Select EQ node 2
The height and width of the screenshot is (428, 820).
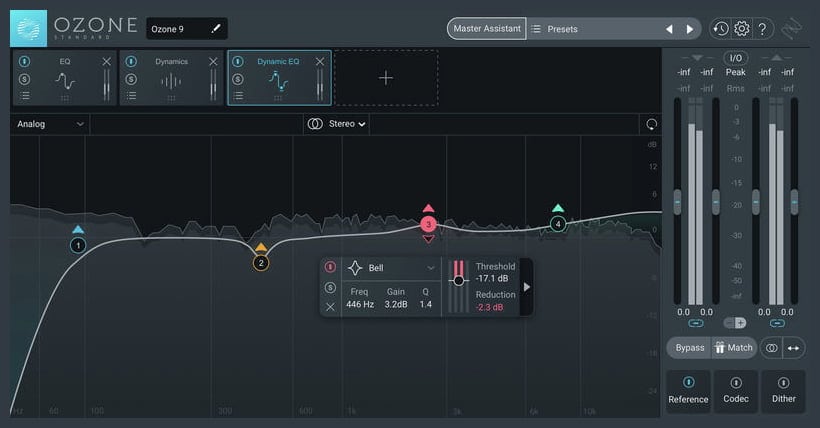click(x=261, y=263)
